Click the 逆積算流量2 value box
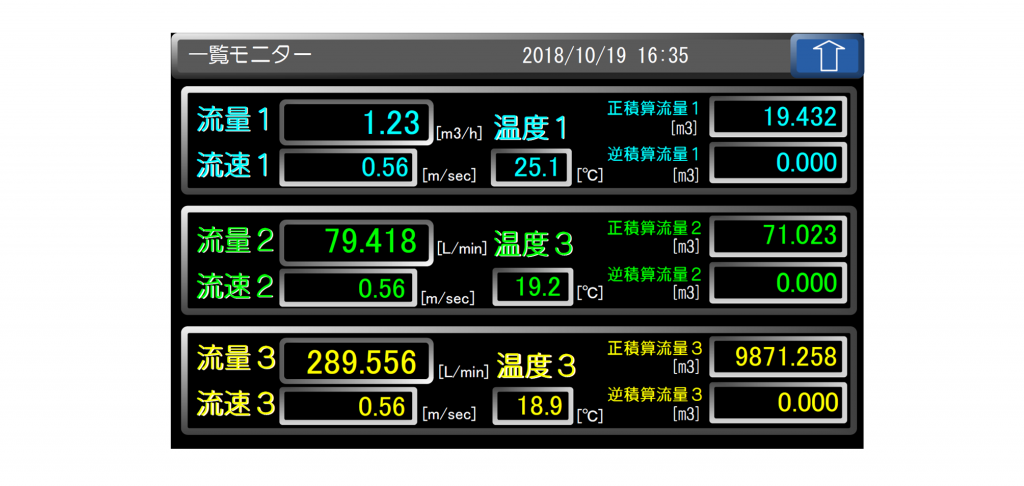The image size is (1024, 486). (x=778, y=283)
